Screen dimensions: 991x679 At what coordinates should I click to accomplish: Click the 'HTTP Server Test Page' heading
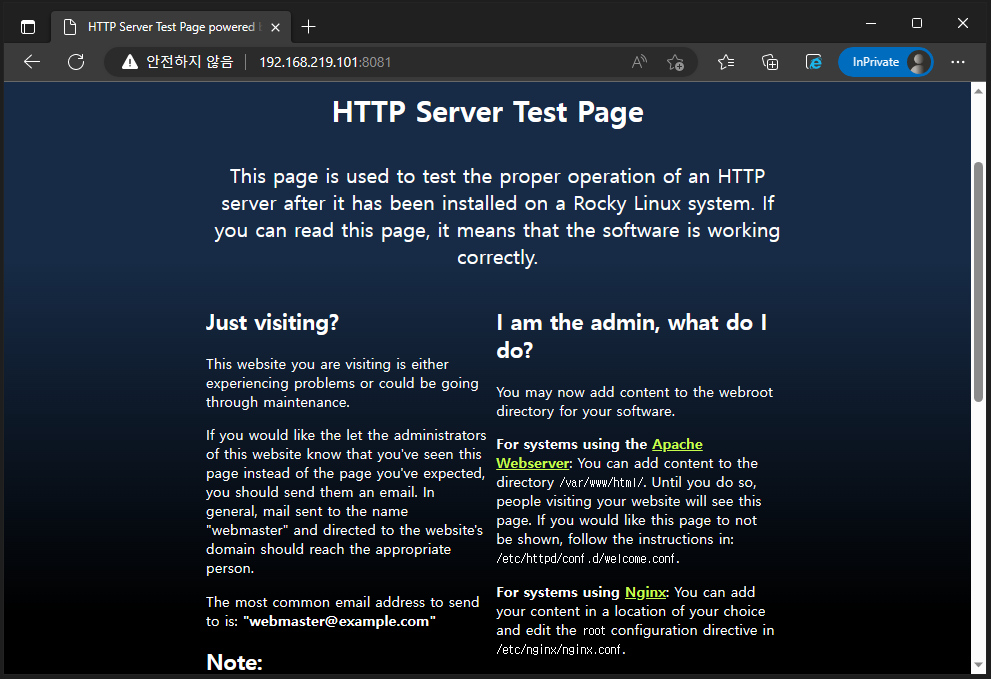pyautogui.click(x=487, y=113)
